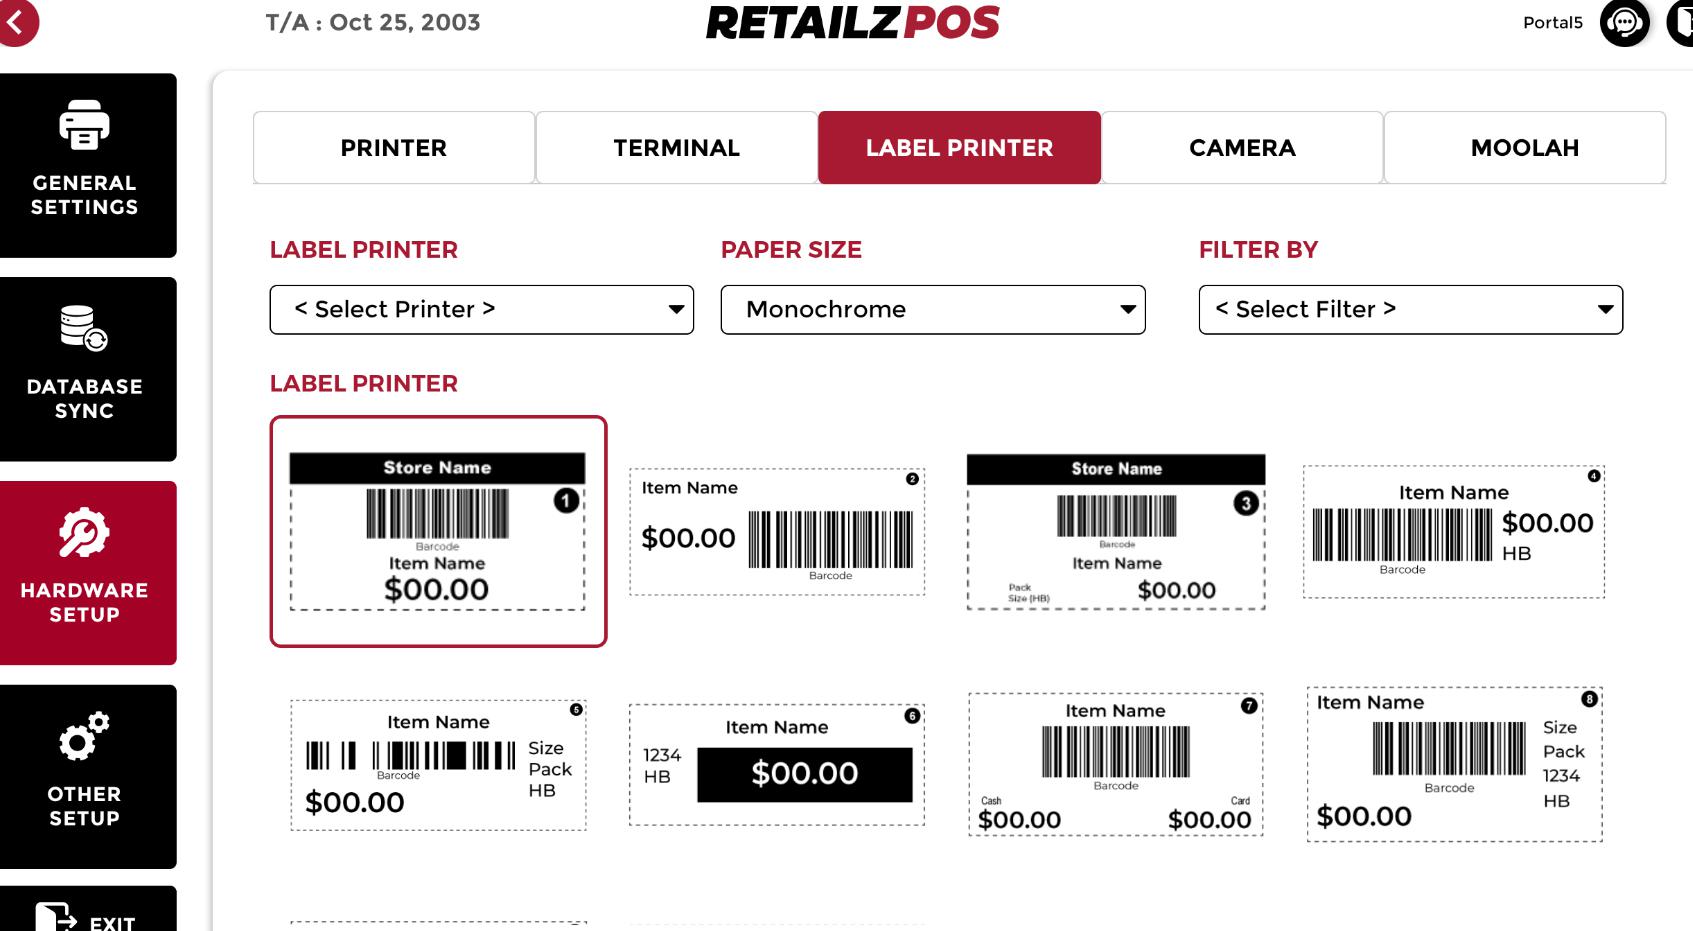Open the Paper Size Monochrome dropdown
This screenshot has height=931, width=1693.
pyautogui.click(x=932, y=310)
